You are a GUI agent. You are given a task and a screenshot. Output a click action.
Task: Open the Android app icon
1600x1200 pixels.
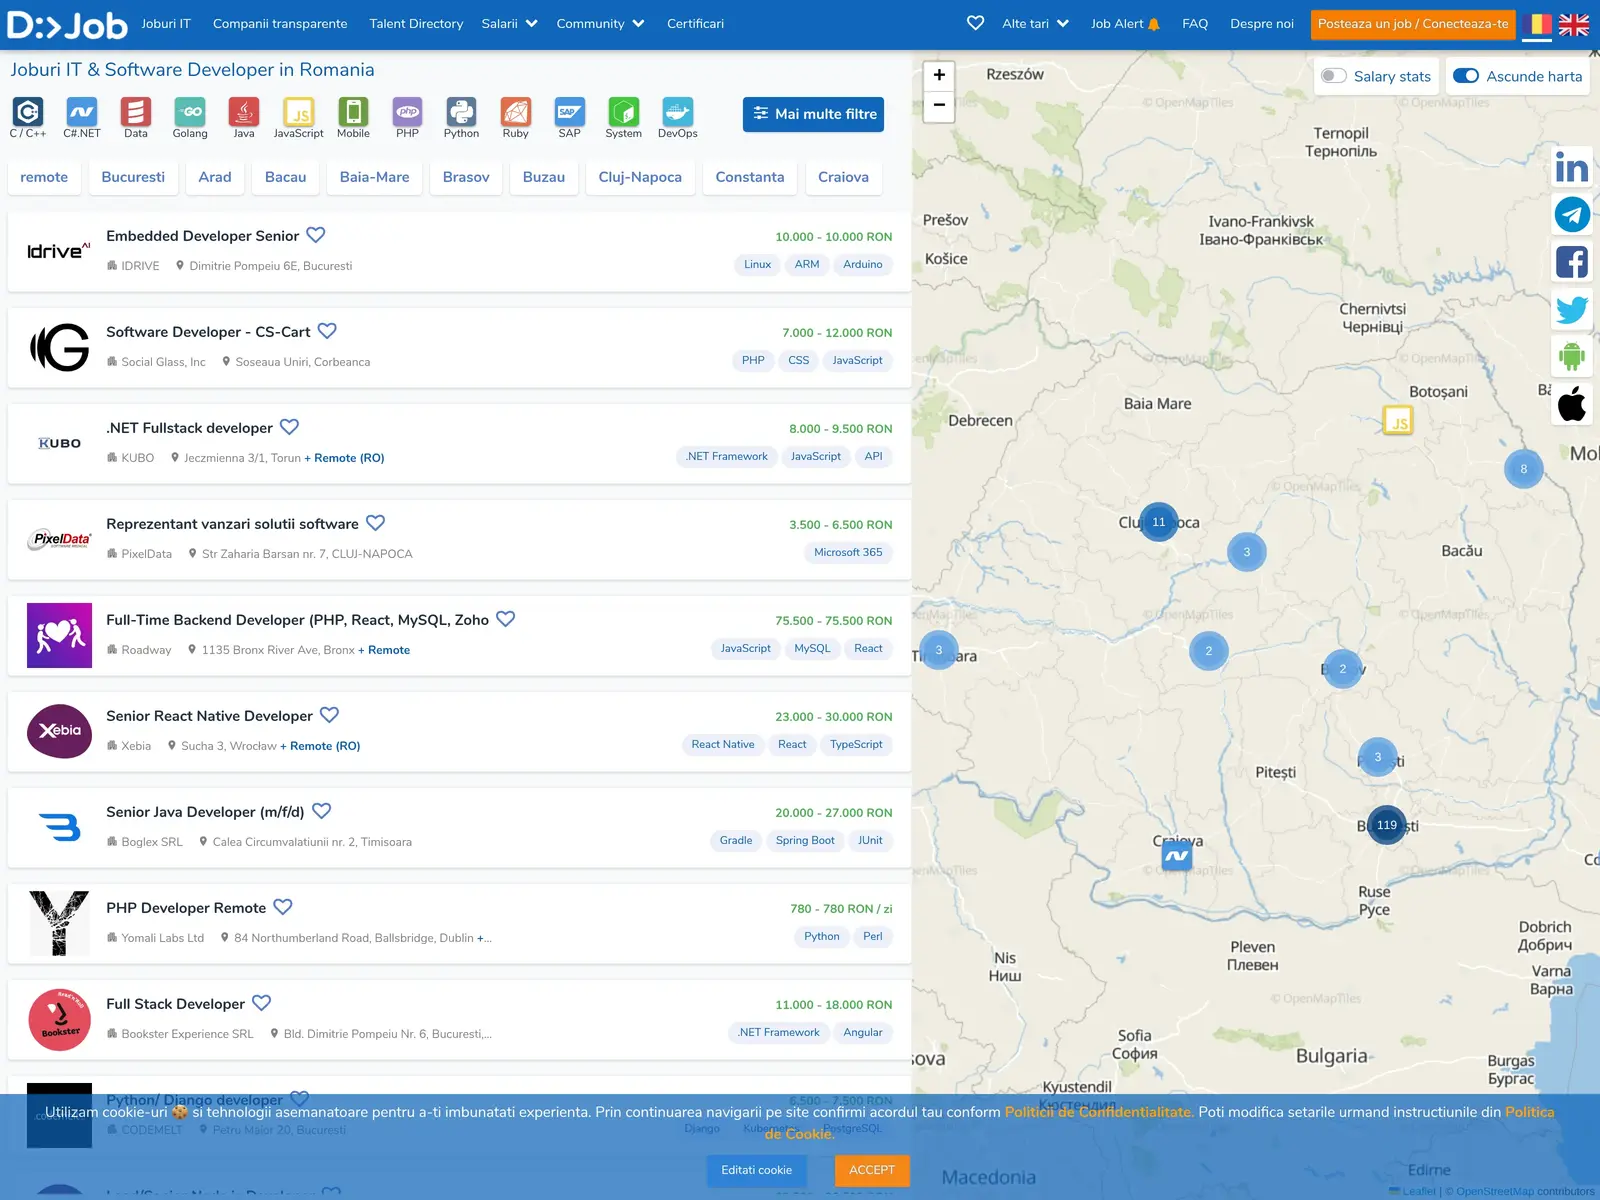[x=1572, y=356]
